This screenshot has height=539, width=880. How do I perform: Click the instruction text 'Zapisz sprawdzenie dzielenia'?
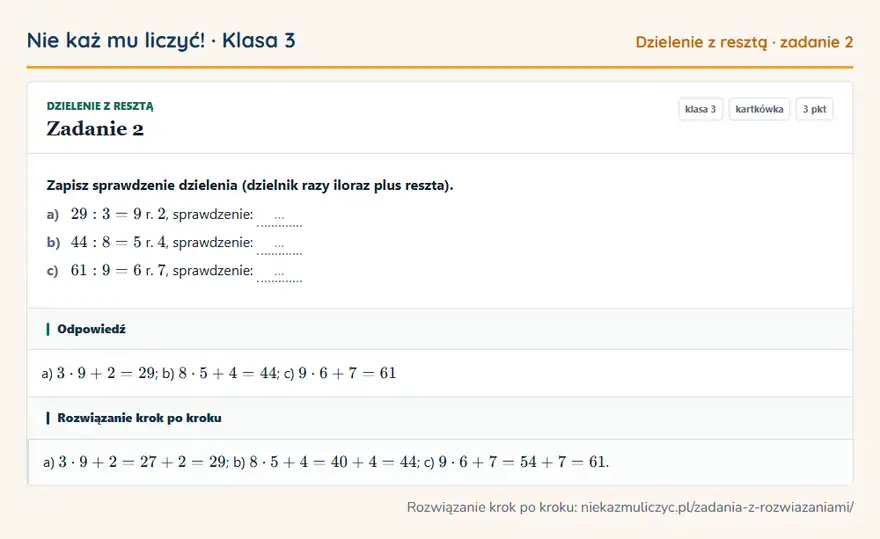142,185
